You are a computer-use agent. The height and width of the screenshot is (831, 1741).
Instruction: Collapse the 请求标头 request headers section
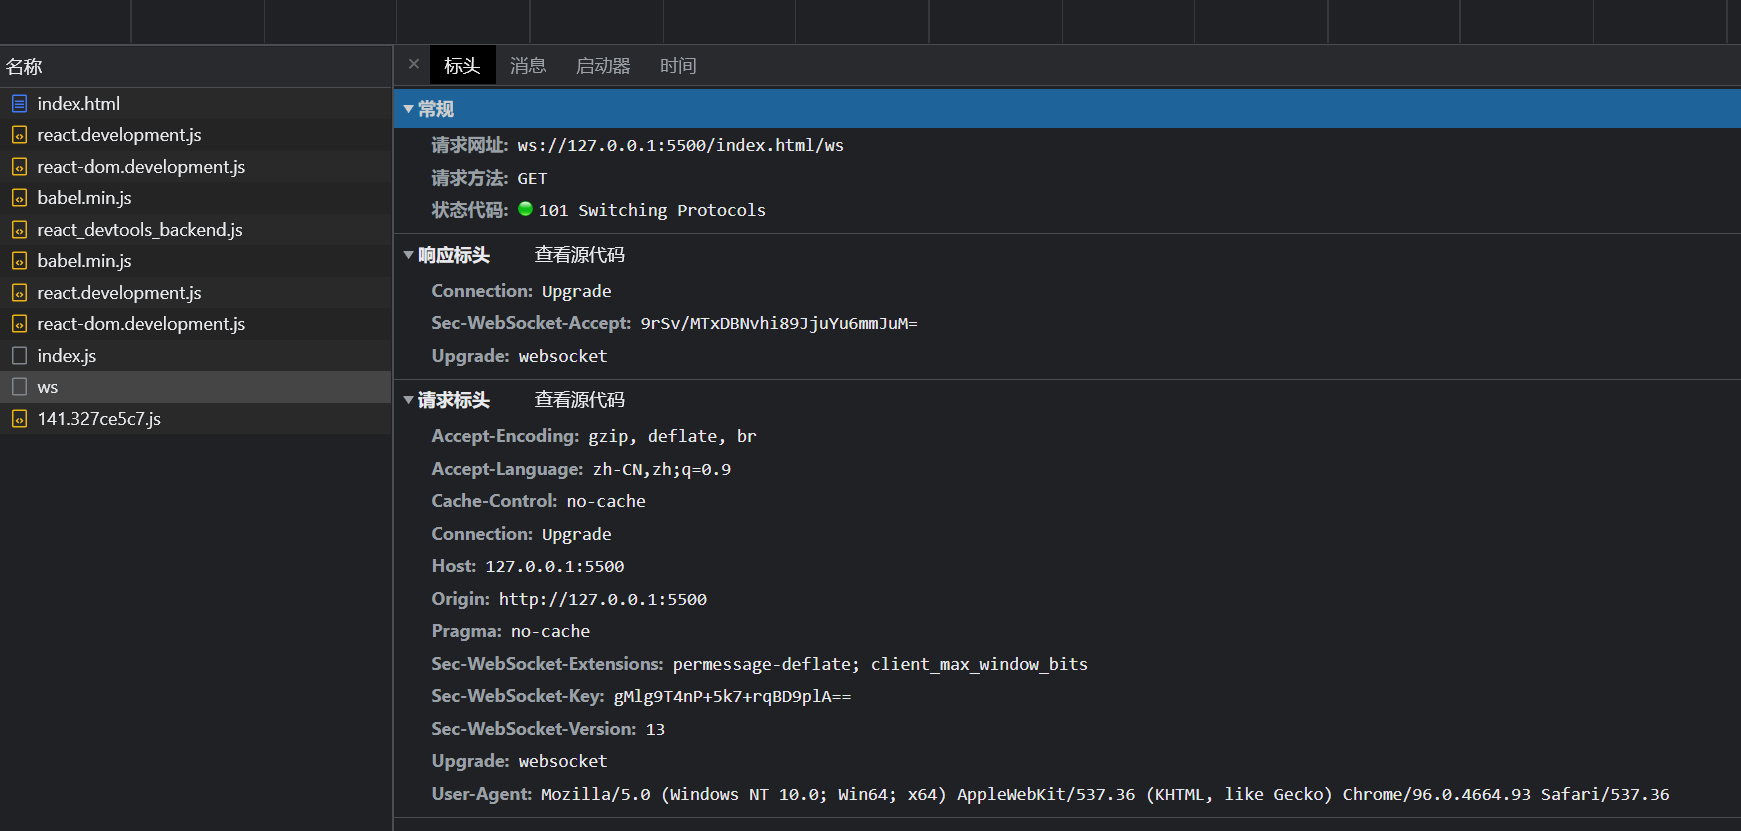point(409,400)
